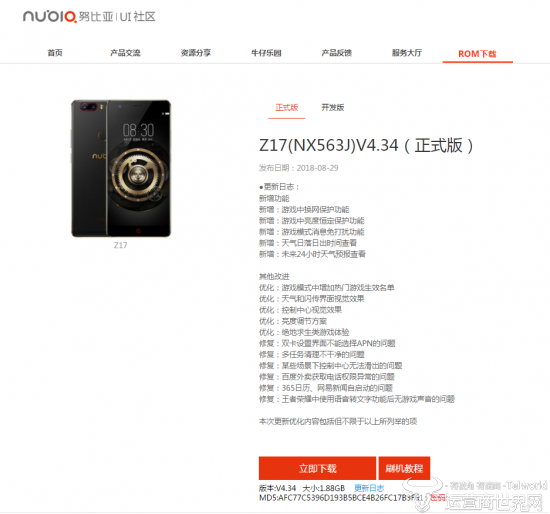
Task: Click the UI社区 text beside the logo
Action: (138, 16)
